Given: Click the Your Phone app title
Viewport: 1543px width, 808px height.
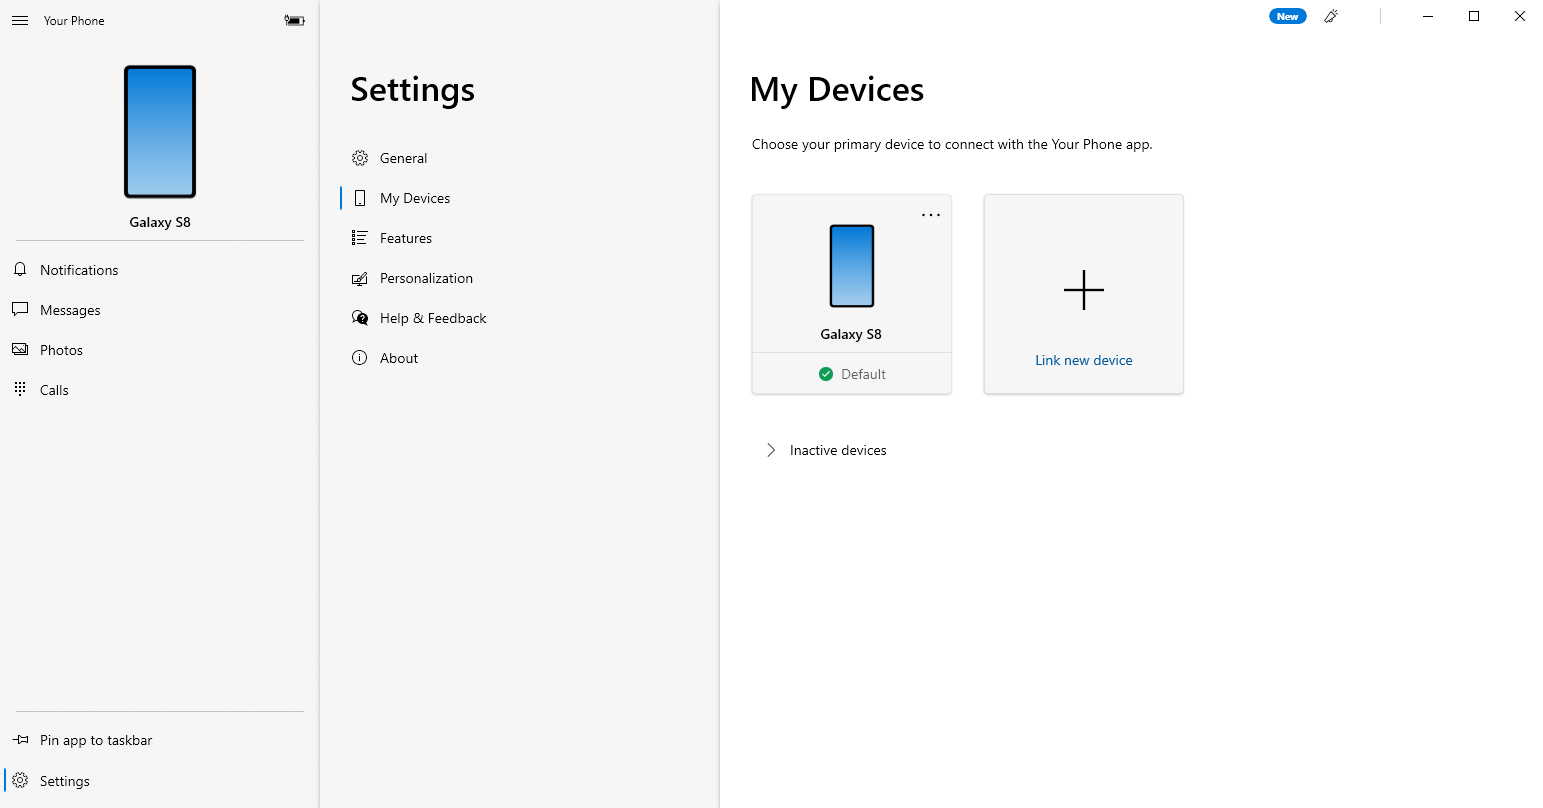Looking at the screenshot, I should 74,20.
